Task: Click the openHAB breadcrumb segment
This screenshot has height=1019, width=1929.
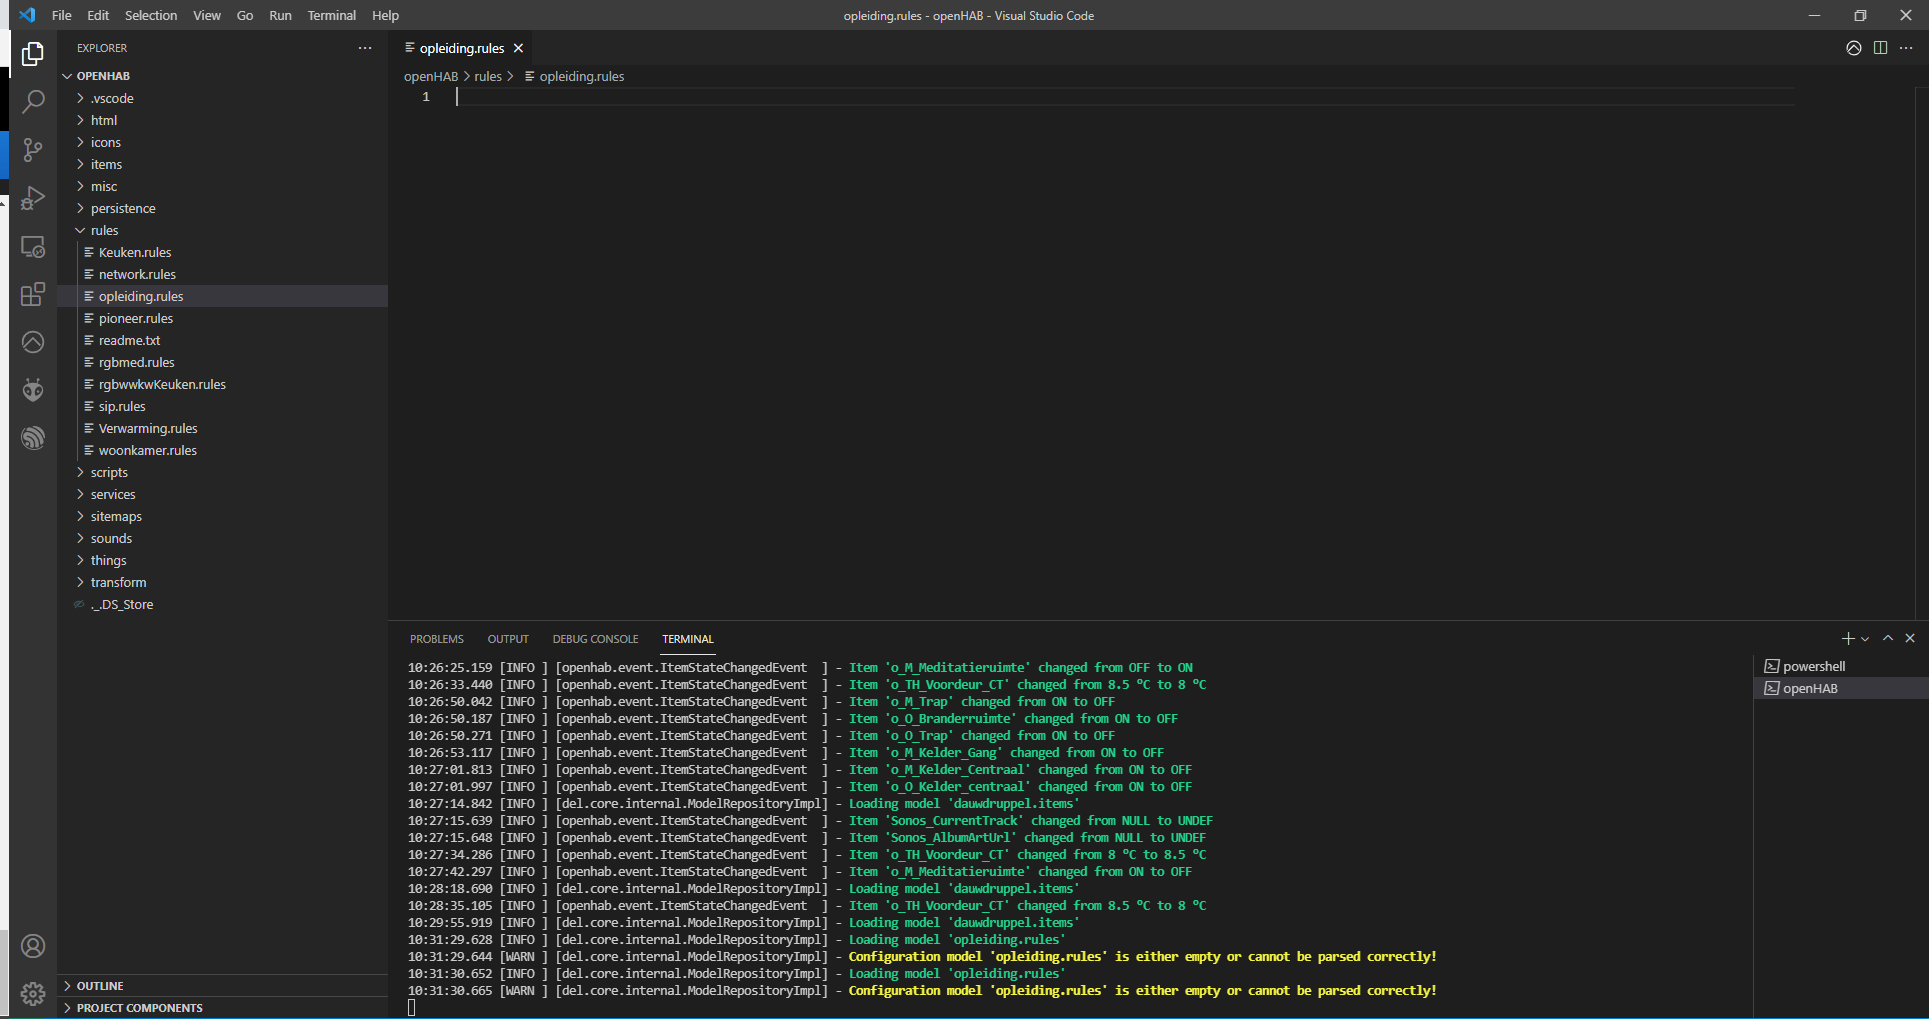Action: click(431, 76)
